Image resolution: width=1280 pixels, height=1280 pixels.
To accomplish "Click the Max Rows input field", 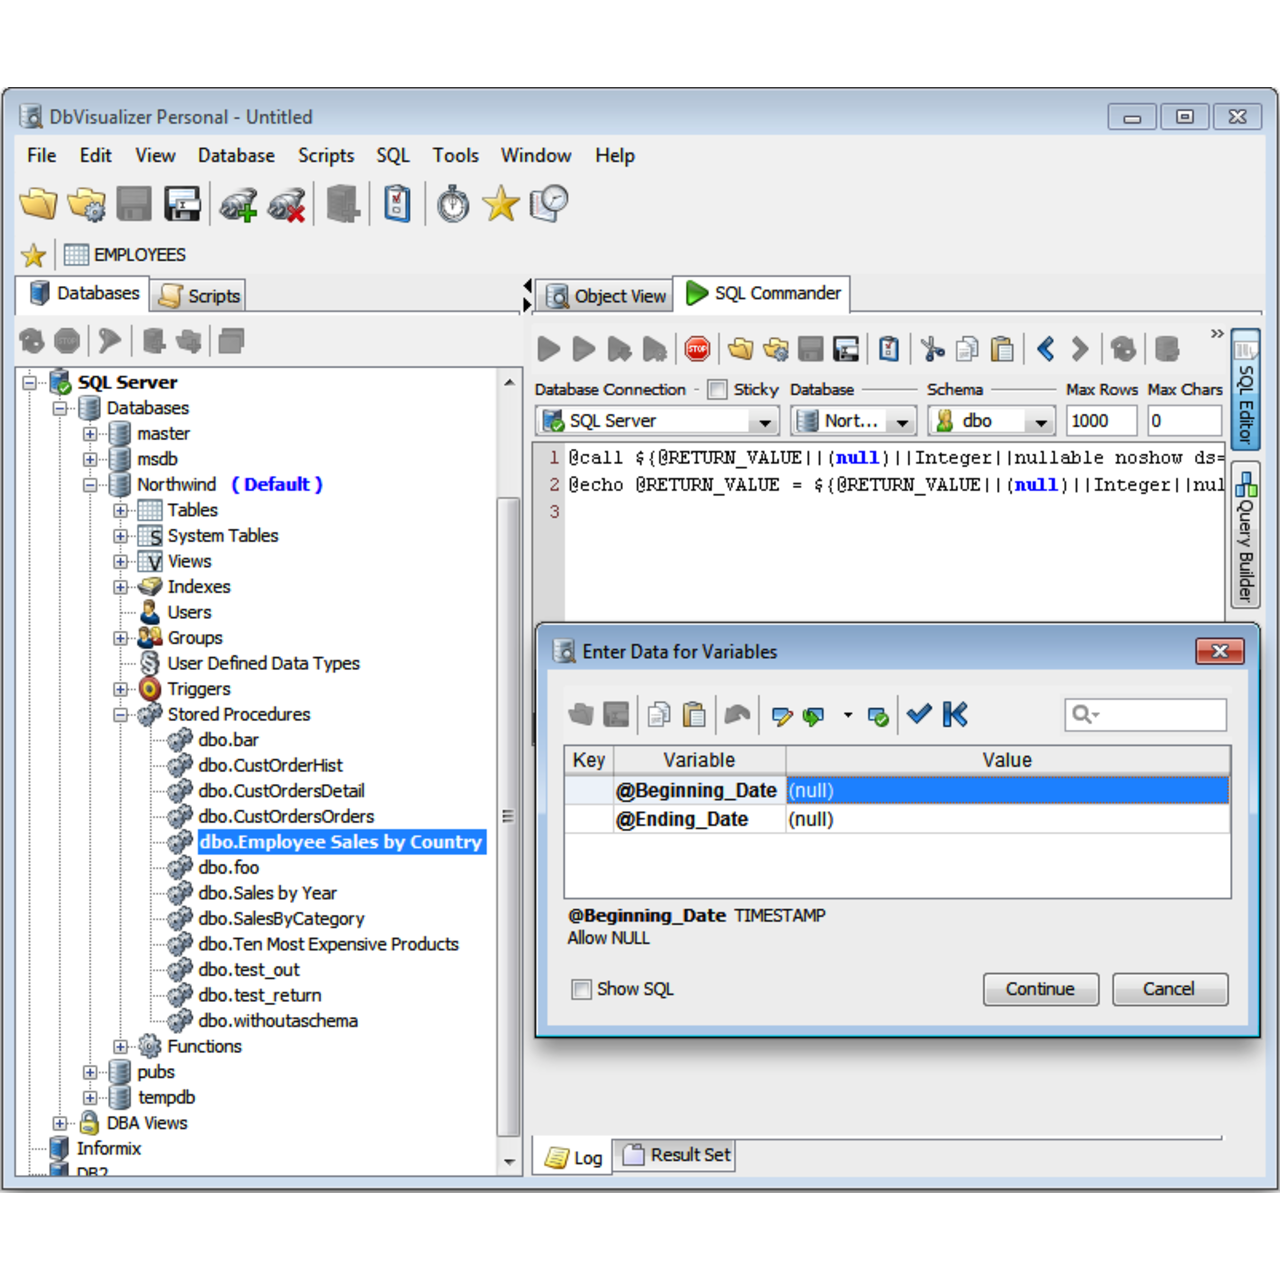I will click(1101, 421).
